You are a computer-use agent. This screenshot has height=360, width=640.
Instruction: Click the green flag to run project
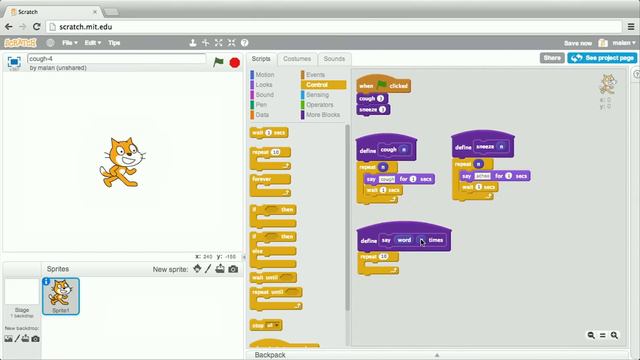tap(218, 62)
